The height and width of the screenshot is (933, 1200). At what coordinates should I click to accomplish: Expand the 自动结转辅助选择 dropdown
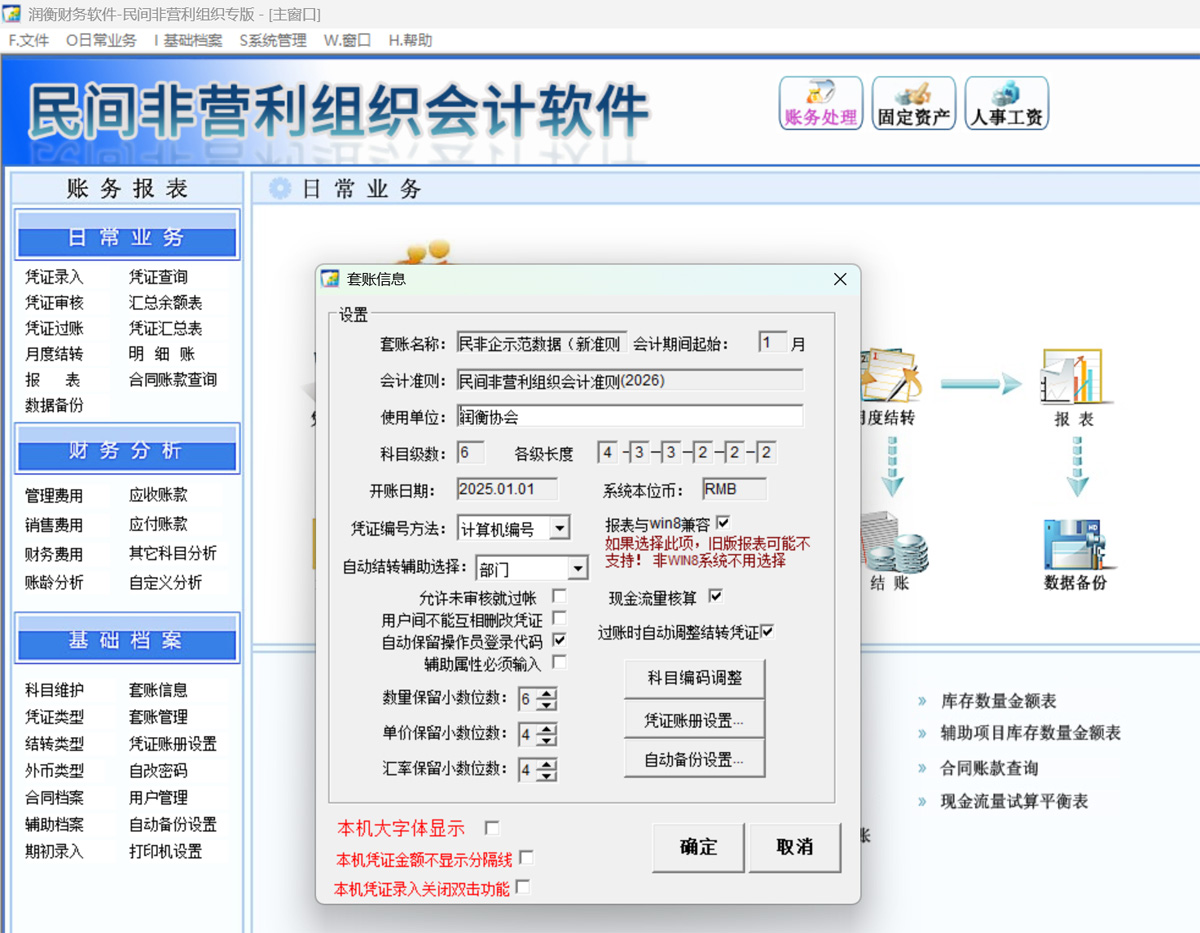(x=577, y=569)
